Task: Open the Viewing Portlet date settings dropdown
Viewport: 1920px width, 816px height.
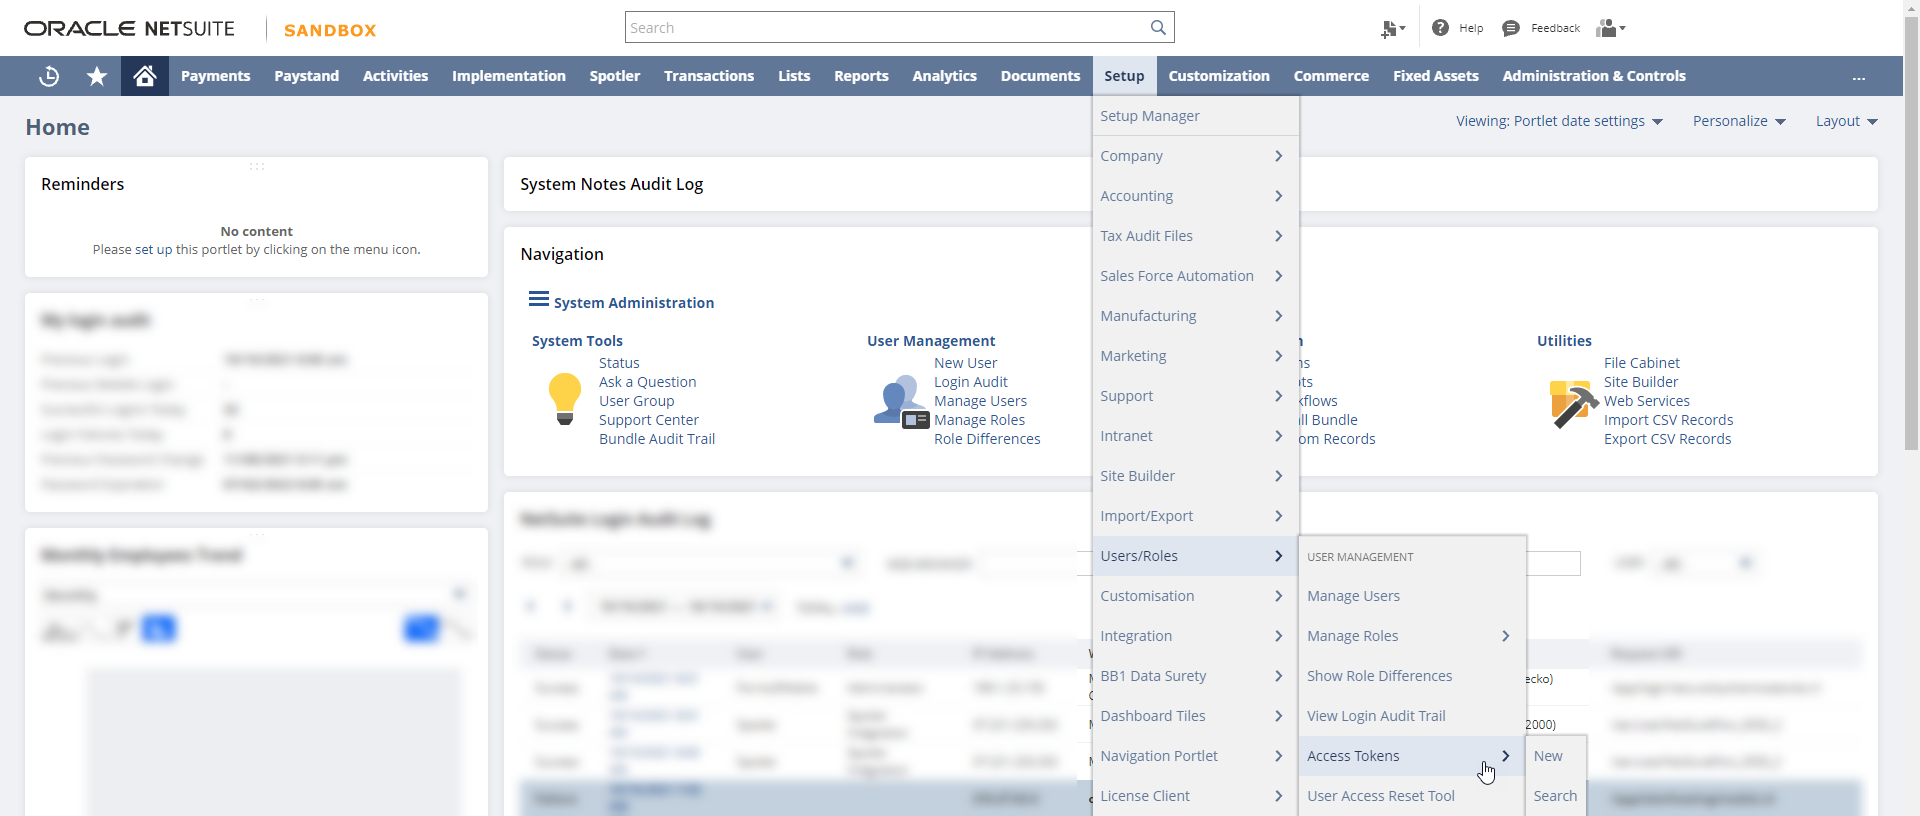Action: (1559, 121)
